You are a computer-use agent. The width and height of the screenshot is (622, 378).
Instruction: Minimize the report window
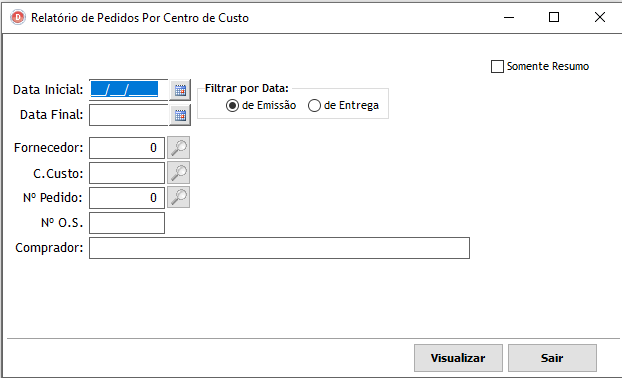[x=509, y=17]
